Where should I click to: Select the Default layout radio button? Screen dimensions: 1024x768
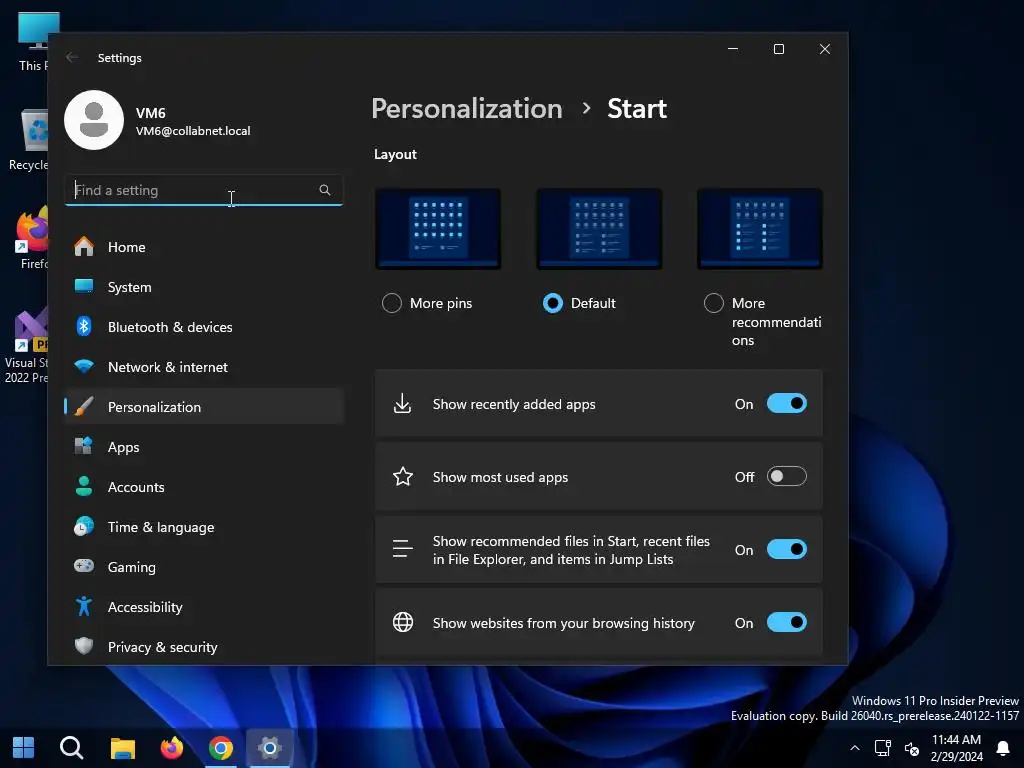[552, 303]
